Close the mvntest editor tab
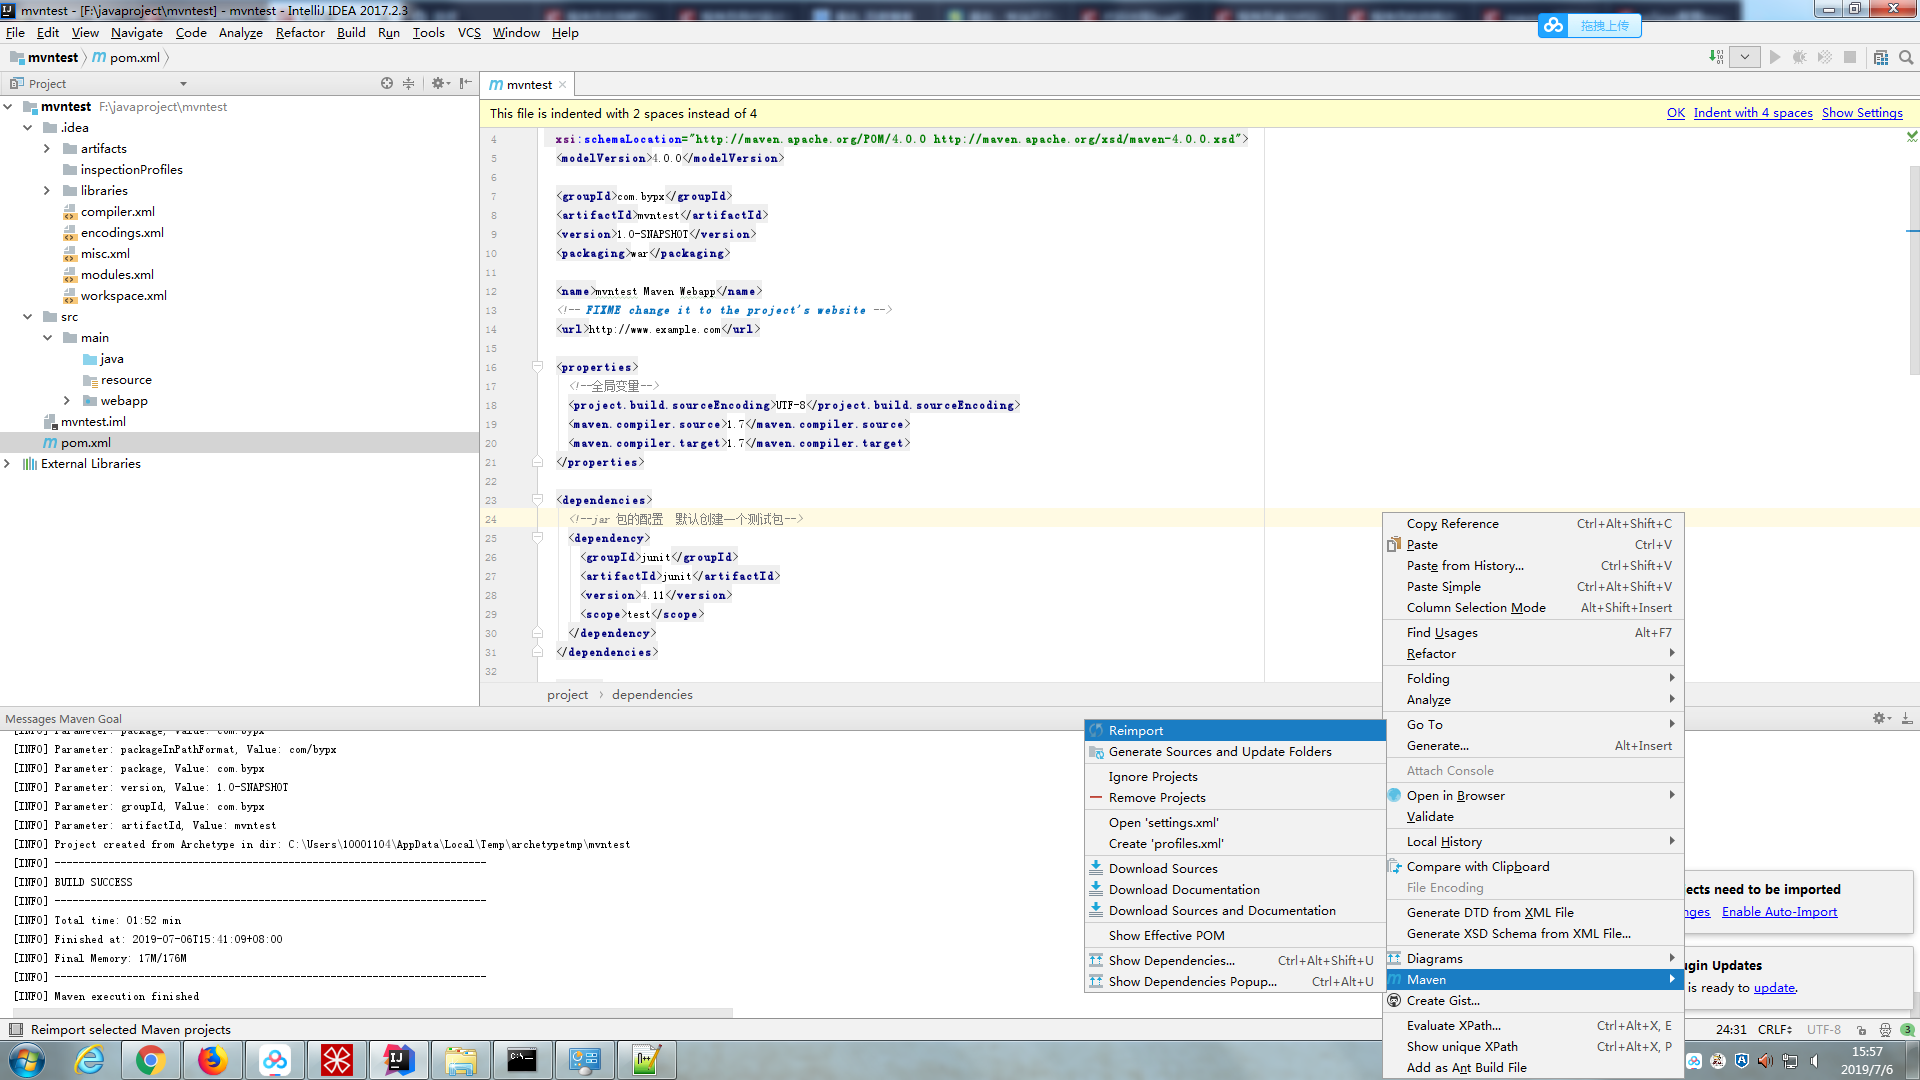 (x=563, y=85)
